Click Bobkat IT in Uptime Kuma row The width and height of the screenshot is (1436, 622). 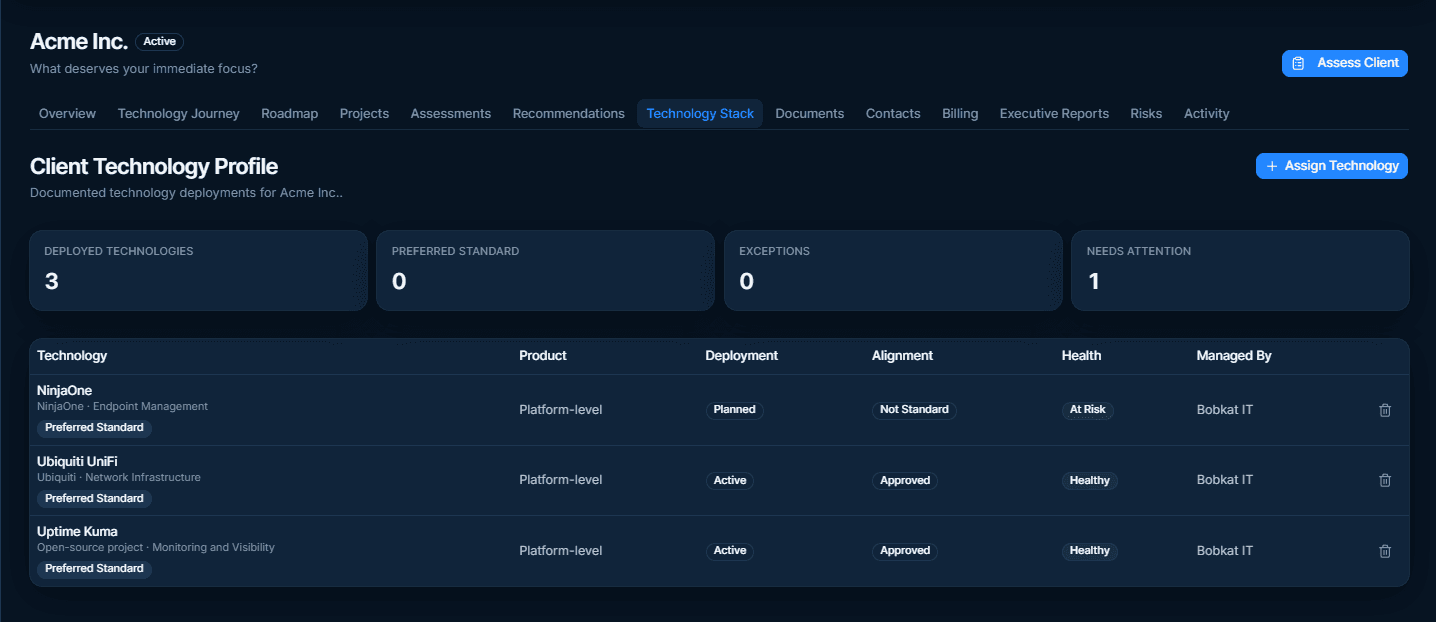coord(1225,551)
